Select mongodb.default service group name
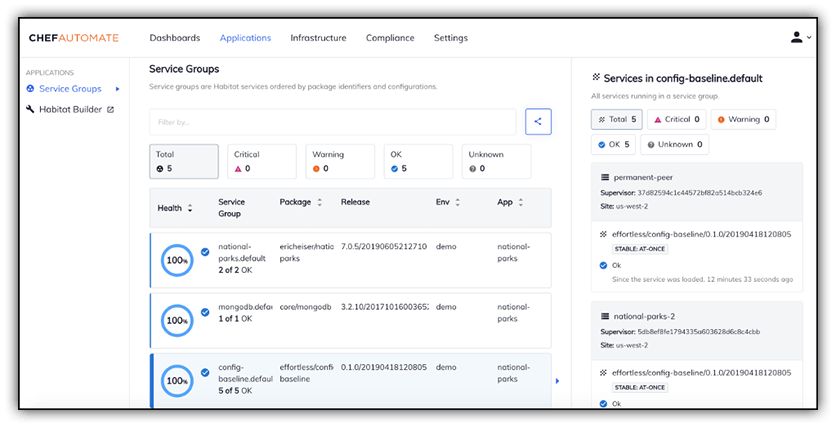838x429 pixels. point(245,307)
